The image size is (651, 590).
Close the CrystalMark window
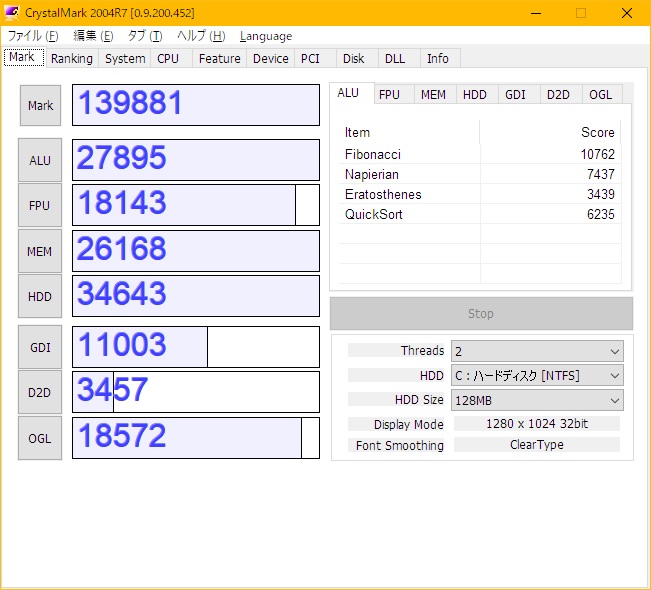pyautogui.click(x=627, y=13)
